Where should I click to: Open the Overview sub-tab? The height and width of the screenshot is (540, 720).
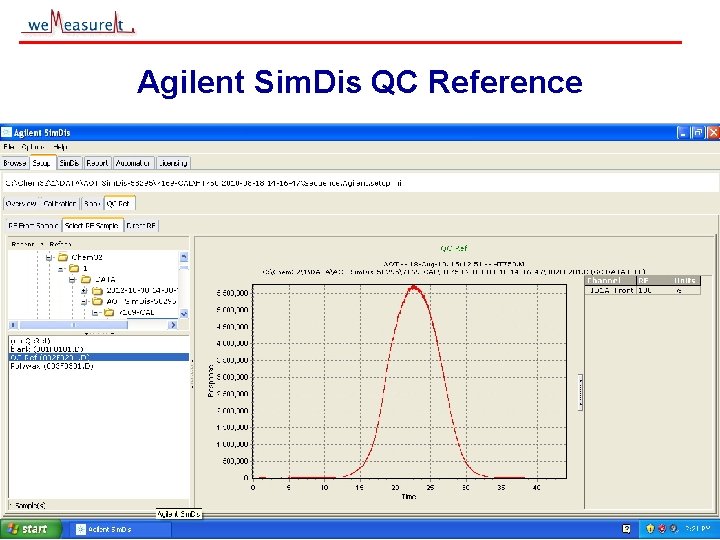point(22,203)
